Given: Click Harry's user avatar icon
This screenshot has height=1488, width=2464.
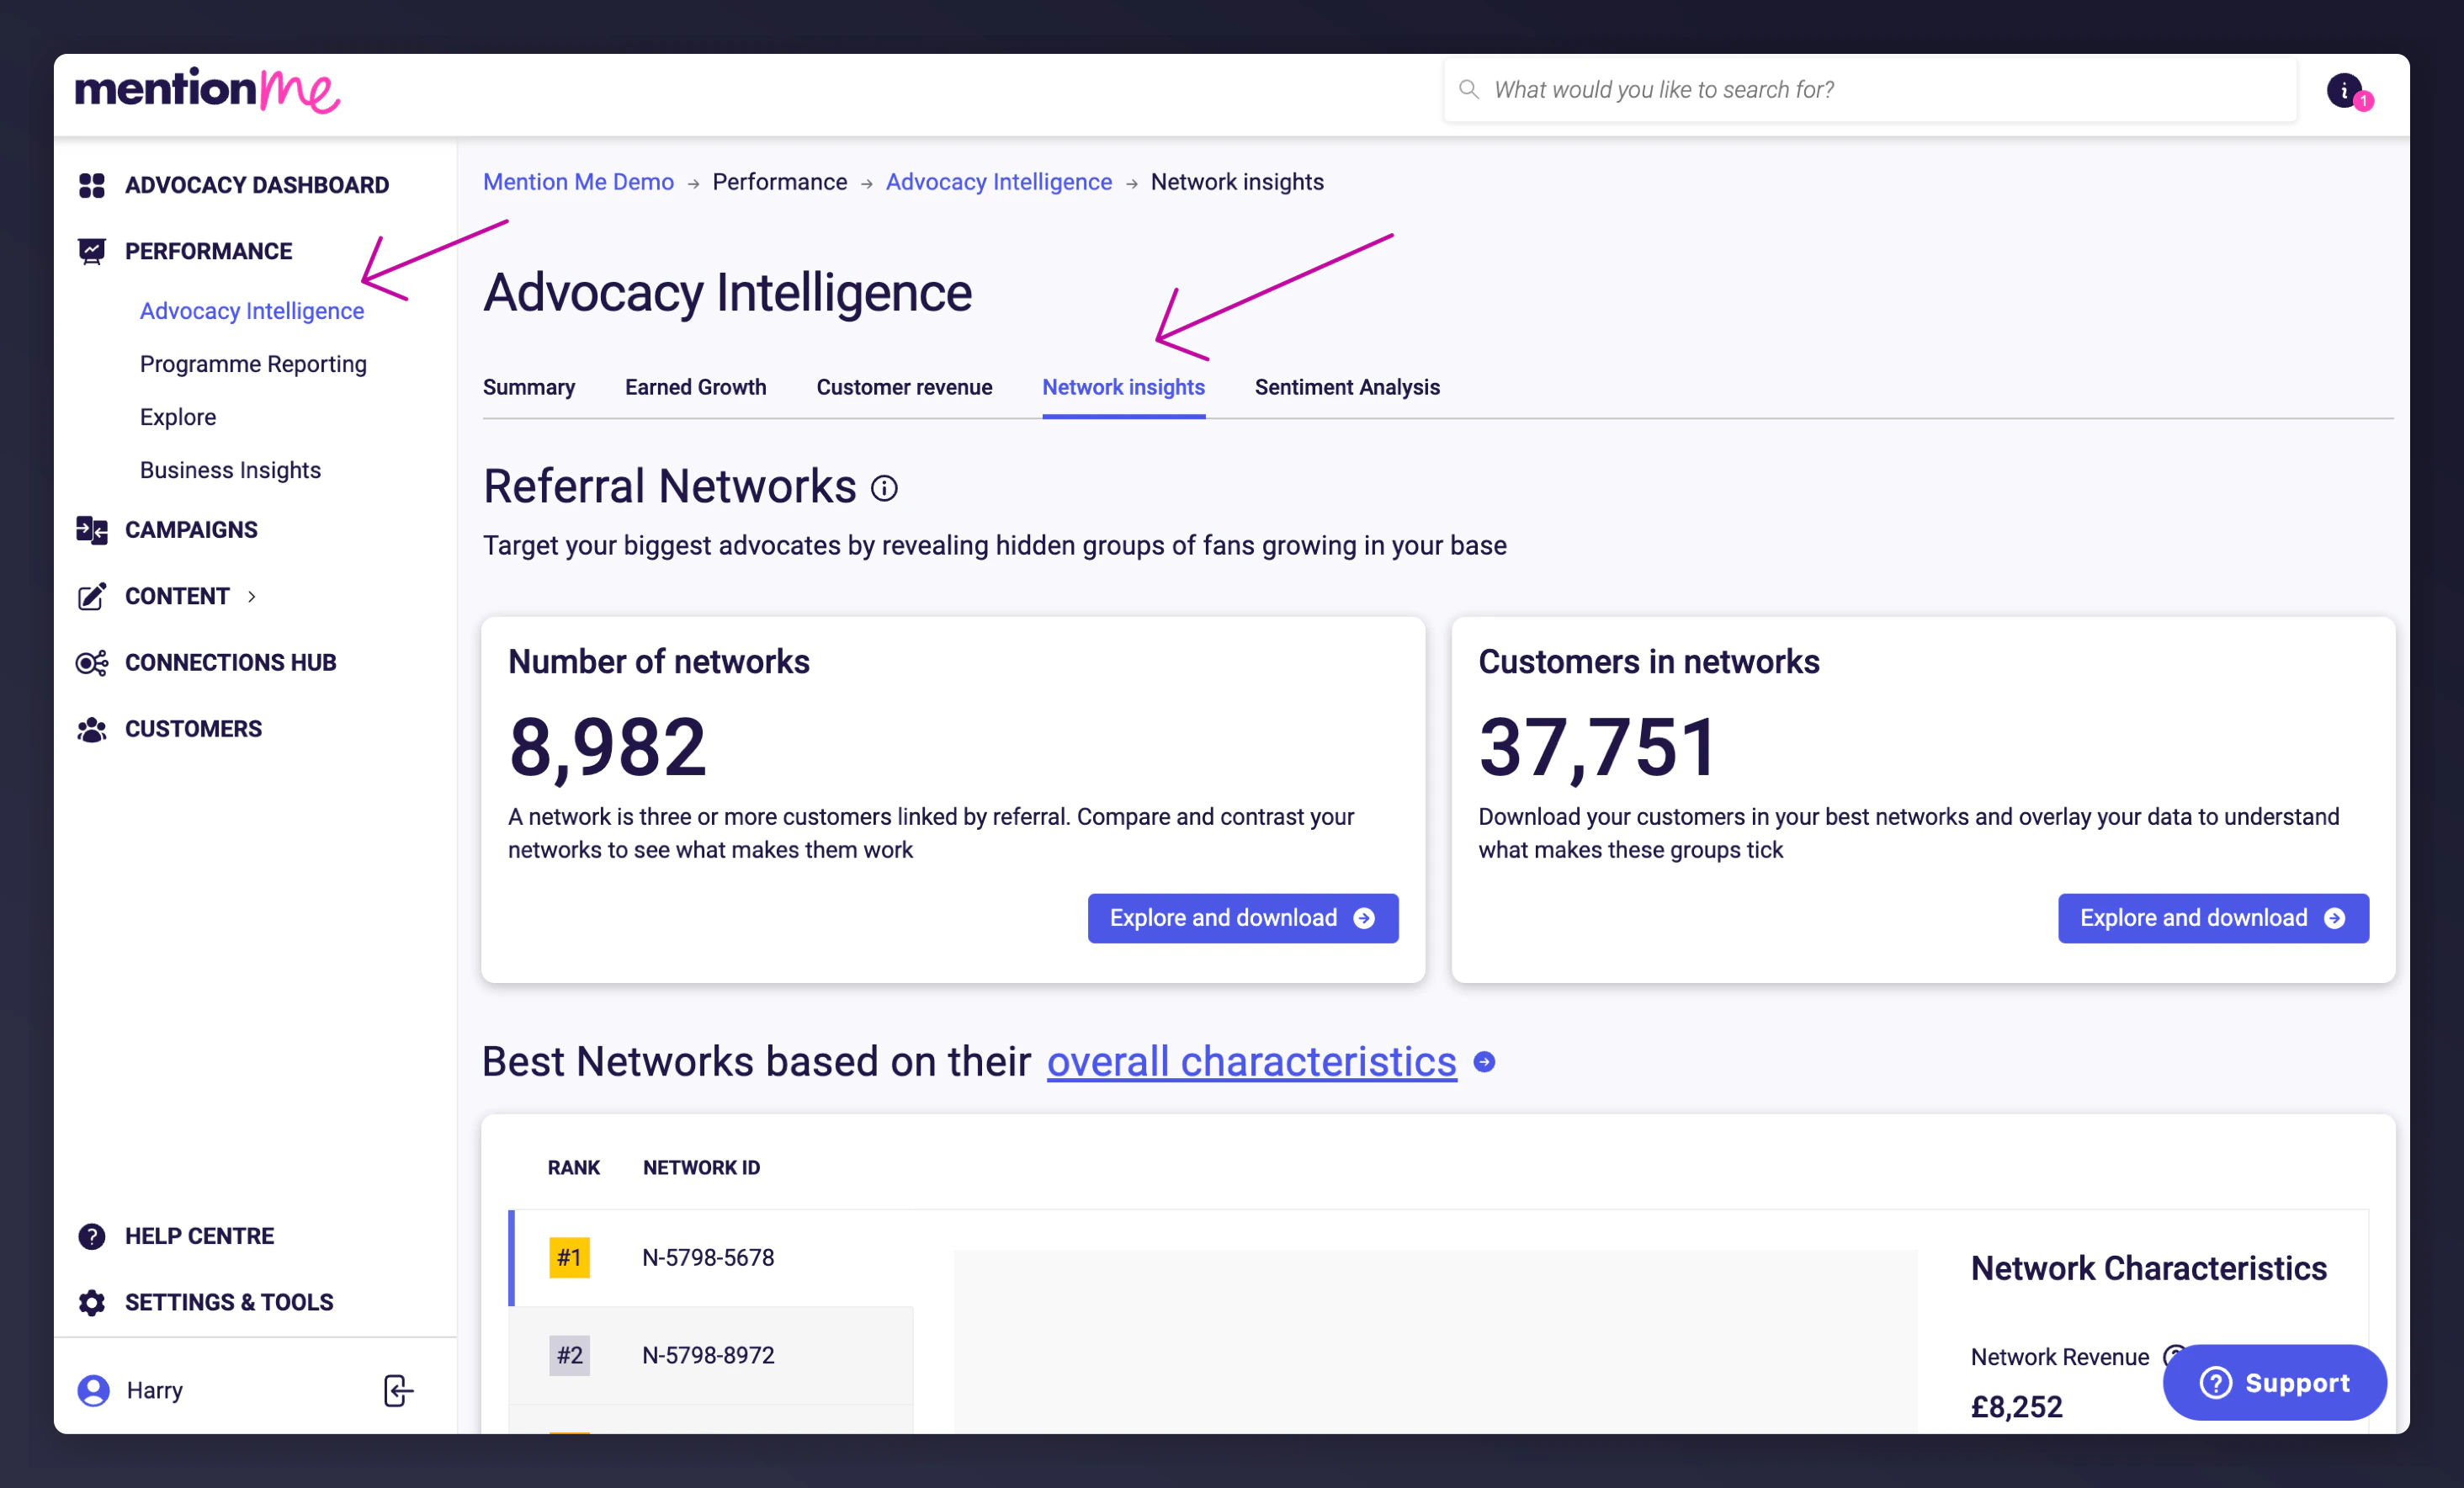Looking at the screenshot, I should [94, 1390].
